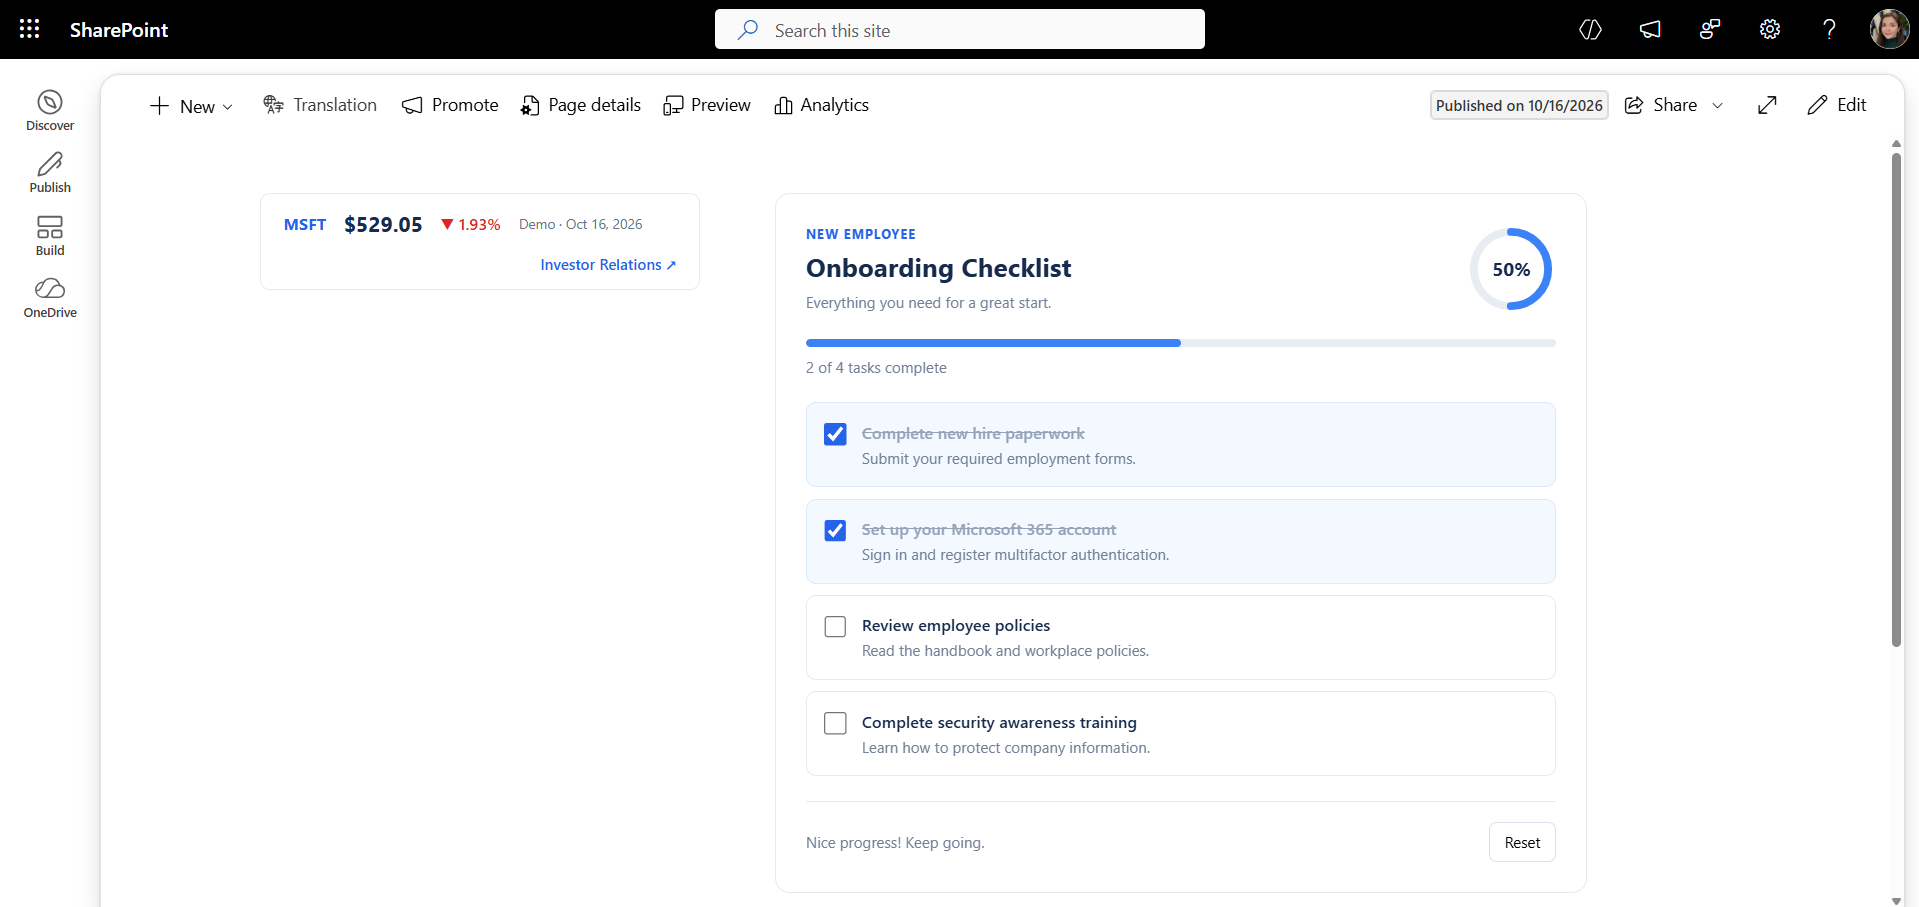Click the 50% circular progress indicator
Screen dimensions: 1919x907
(x=1511, y=269)
